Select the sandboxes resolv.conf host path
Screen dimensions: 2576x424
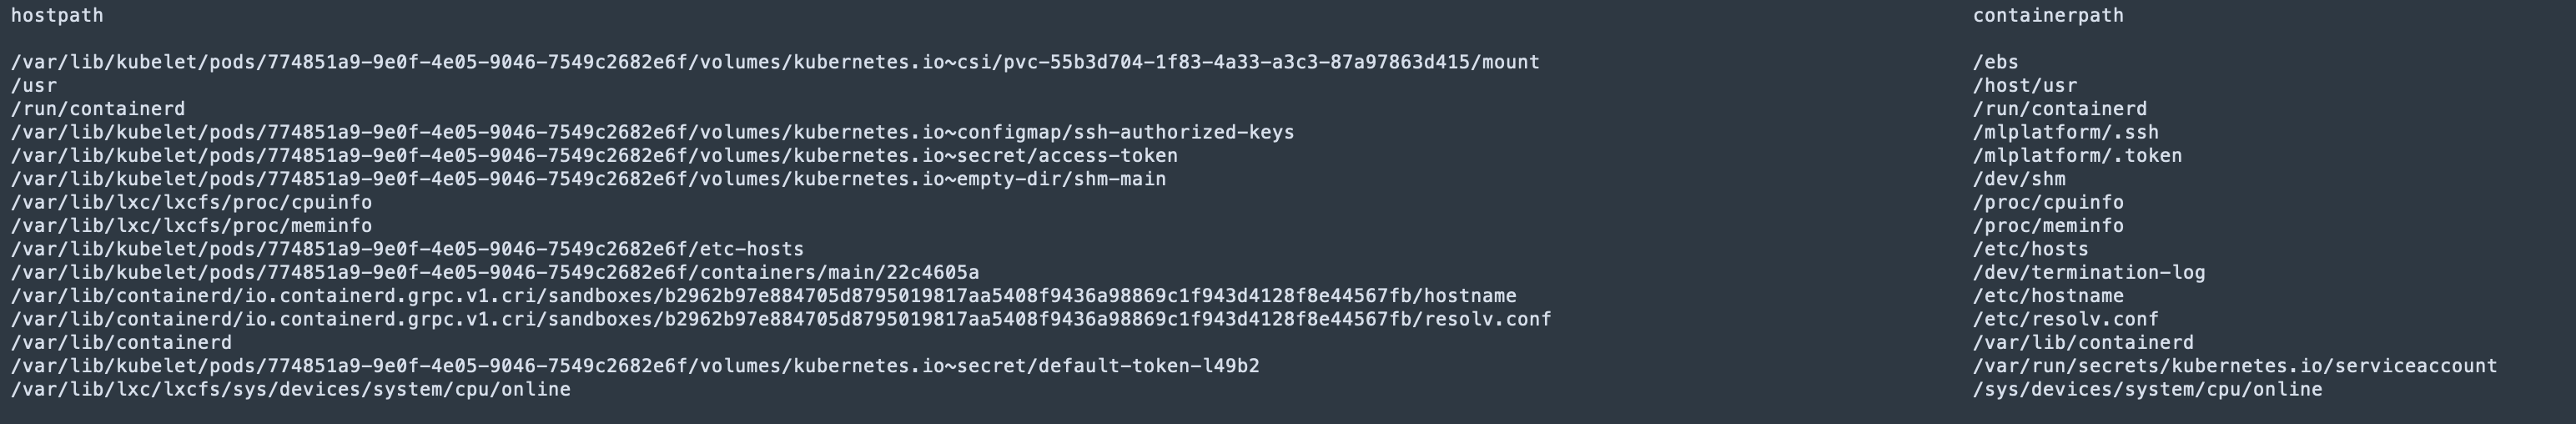781,319
